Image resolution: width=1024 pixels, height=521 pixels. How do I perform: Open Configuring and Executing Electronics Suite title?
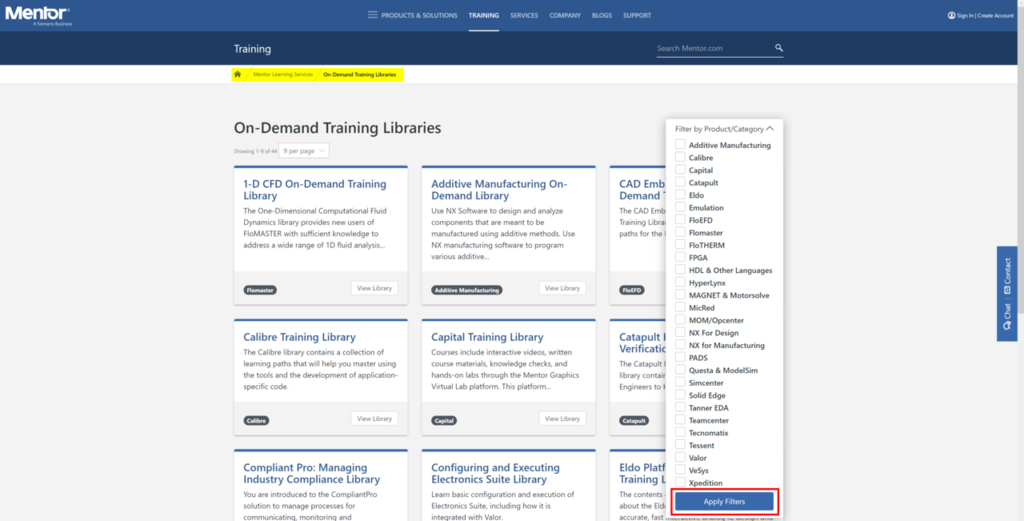[496, 473]
